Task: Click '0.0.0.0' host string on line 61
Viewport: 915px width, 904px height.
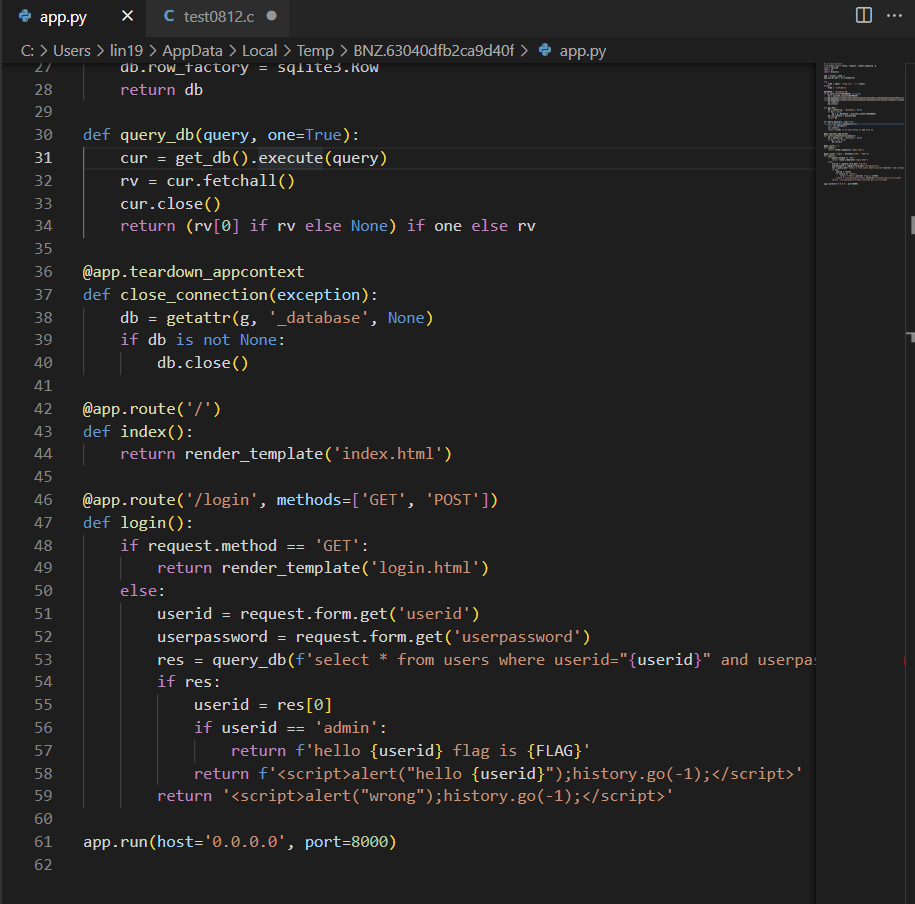Action: 245,842
